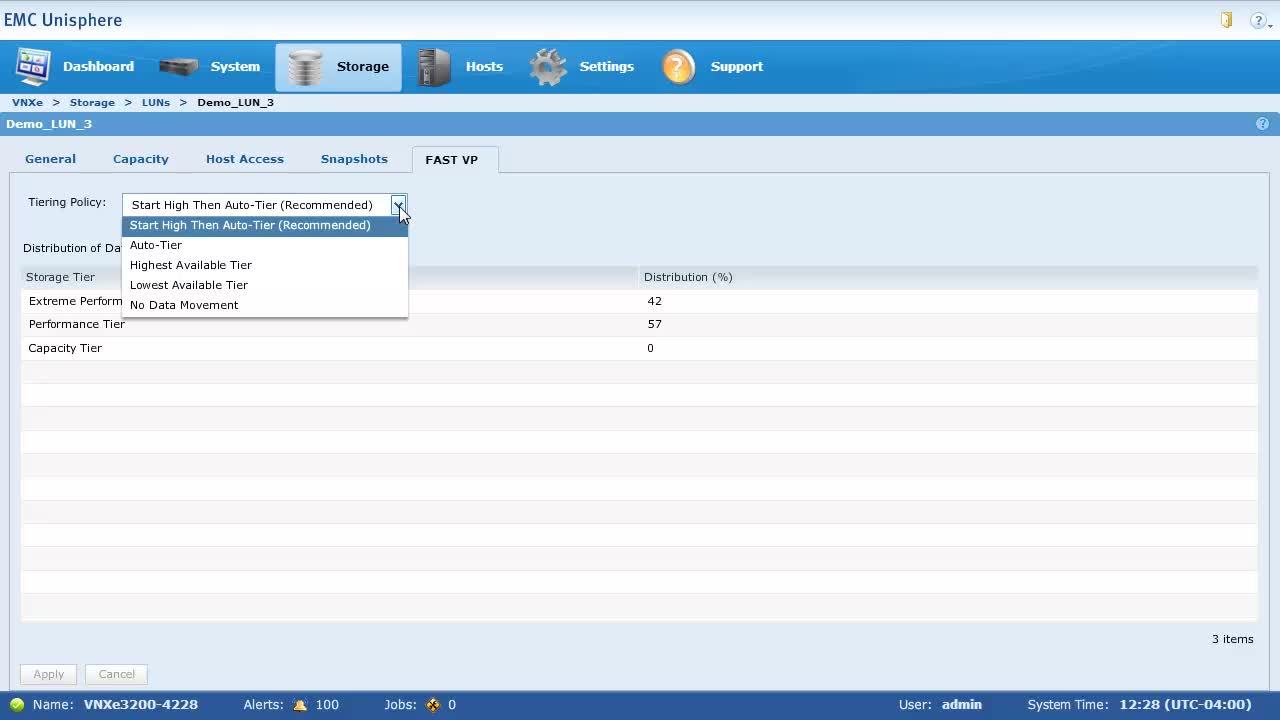Click the EMC Unisphere title
The height and width of the screenshot is (720, 1280).
click(x=63, y=20)
